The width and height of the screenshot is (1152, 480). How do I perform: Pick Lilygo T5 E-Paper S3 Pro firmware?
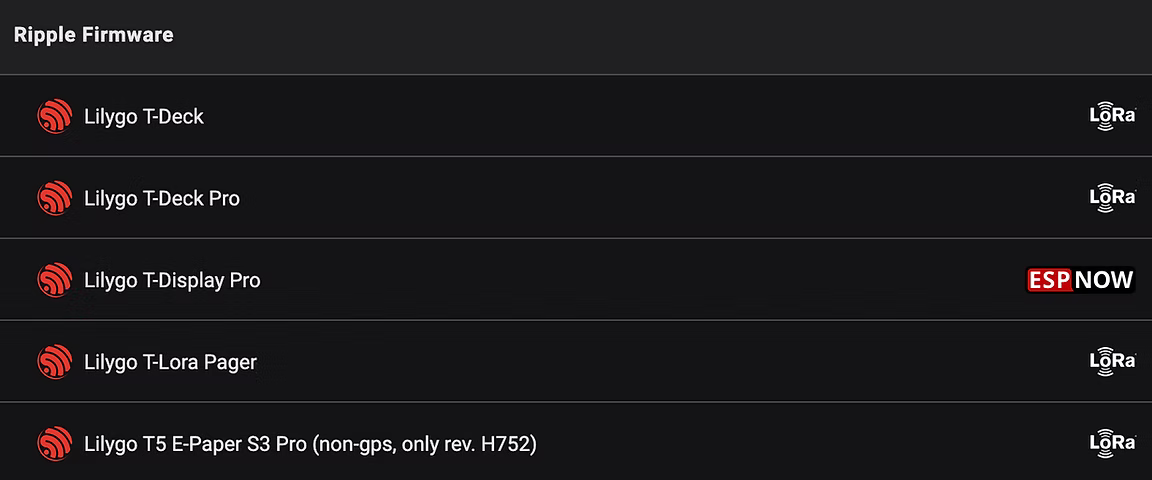[195, 443]
